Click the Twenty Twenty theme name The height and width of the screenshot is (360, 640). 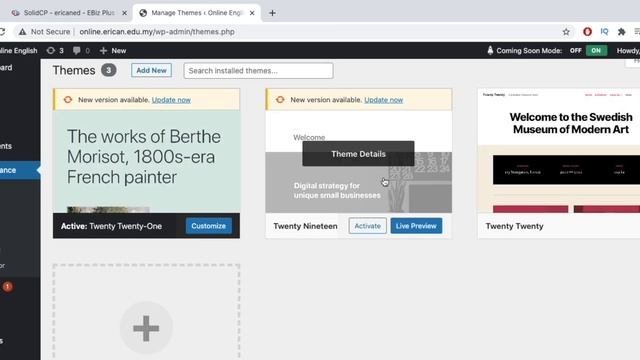click(514, 226)
